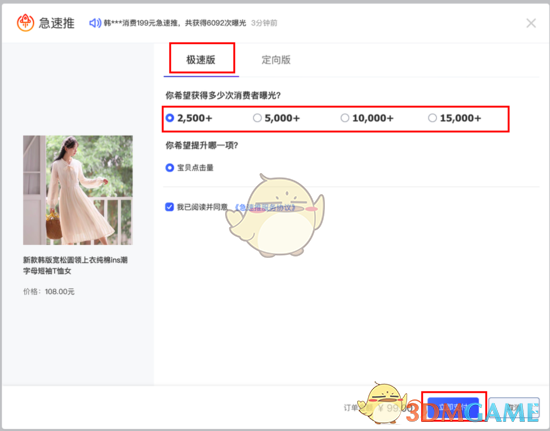Click the 急速推 rocket logo icon
This screenshot has height=431, width=550.
point(25,23)
